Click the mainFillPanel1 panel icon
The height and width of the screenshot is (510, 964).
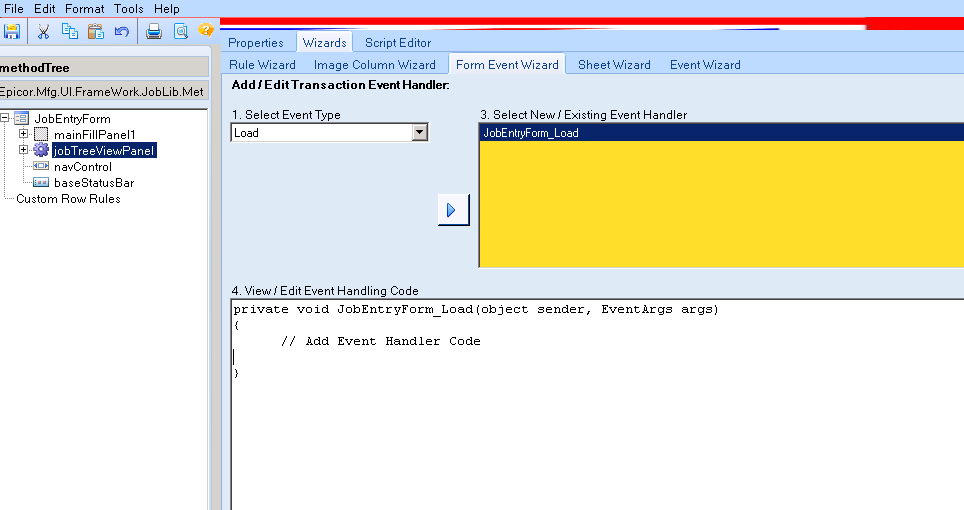click(41, 134)
